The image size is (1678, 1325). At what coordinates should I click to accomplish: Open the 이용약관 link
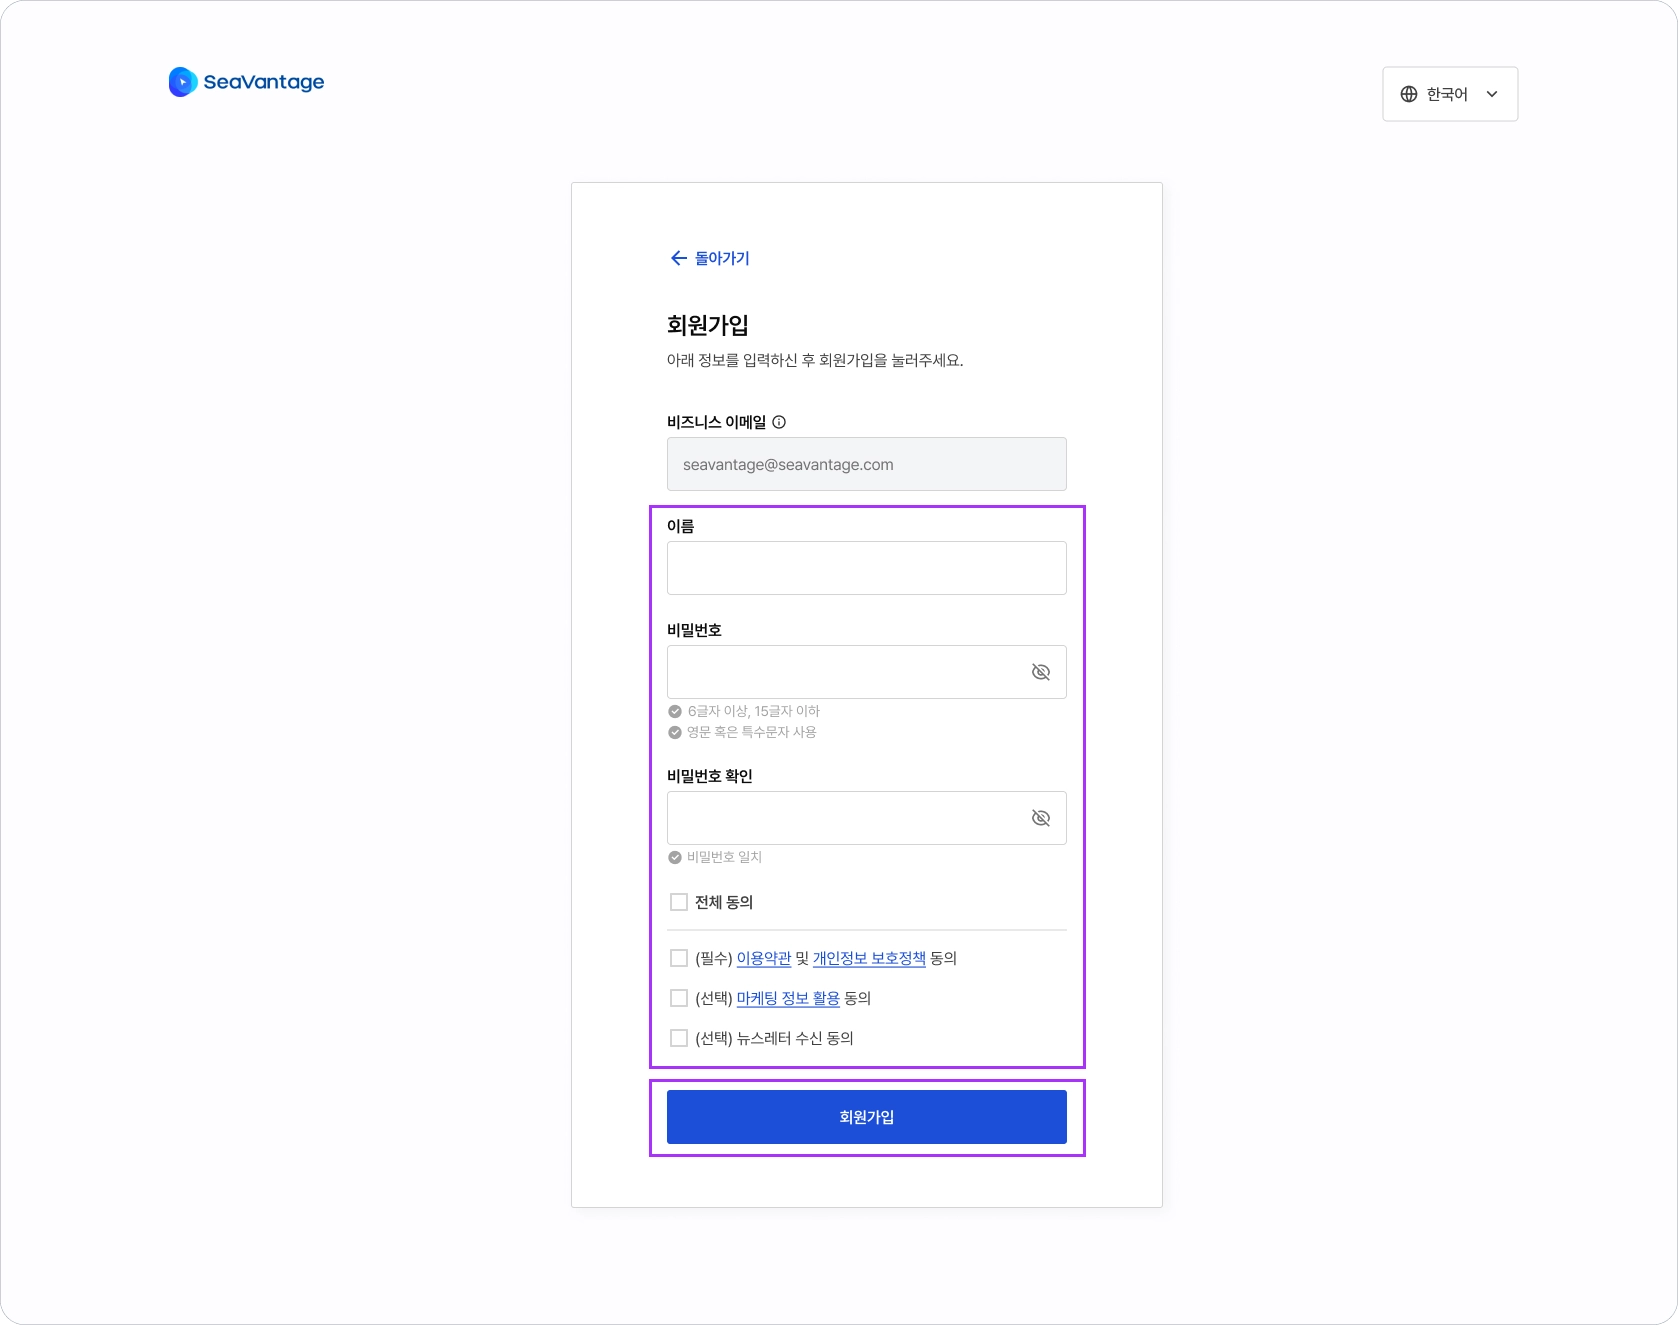[x=764, y=958]
